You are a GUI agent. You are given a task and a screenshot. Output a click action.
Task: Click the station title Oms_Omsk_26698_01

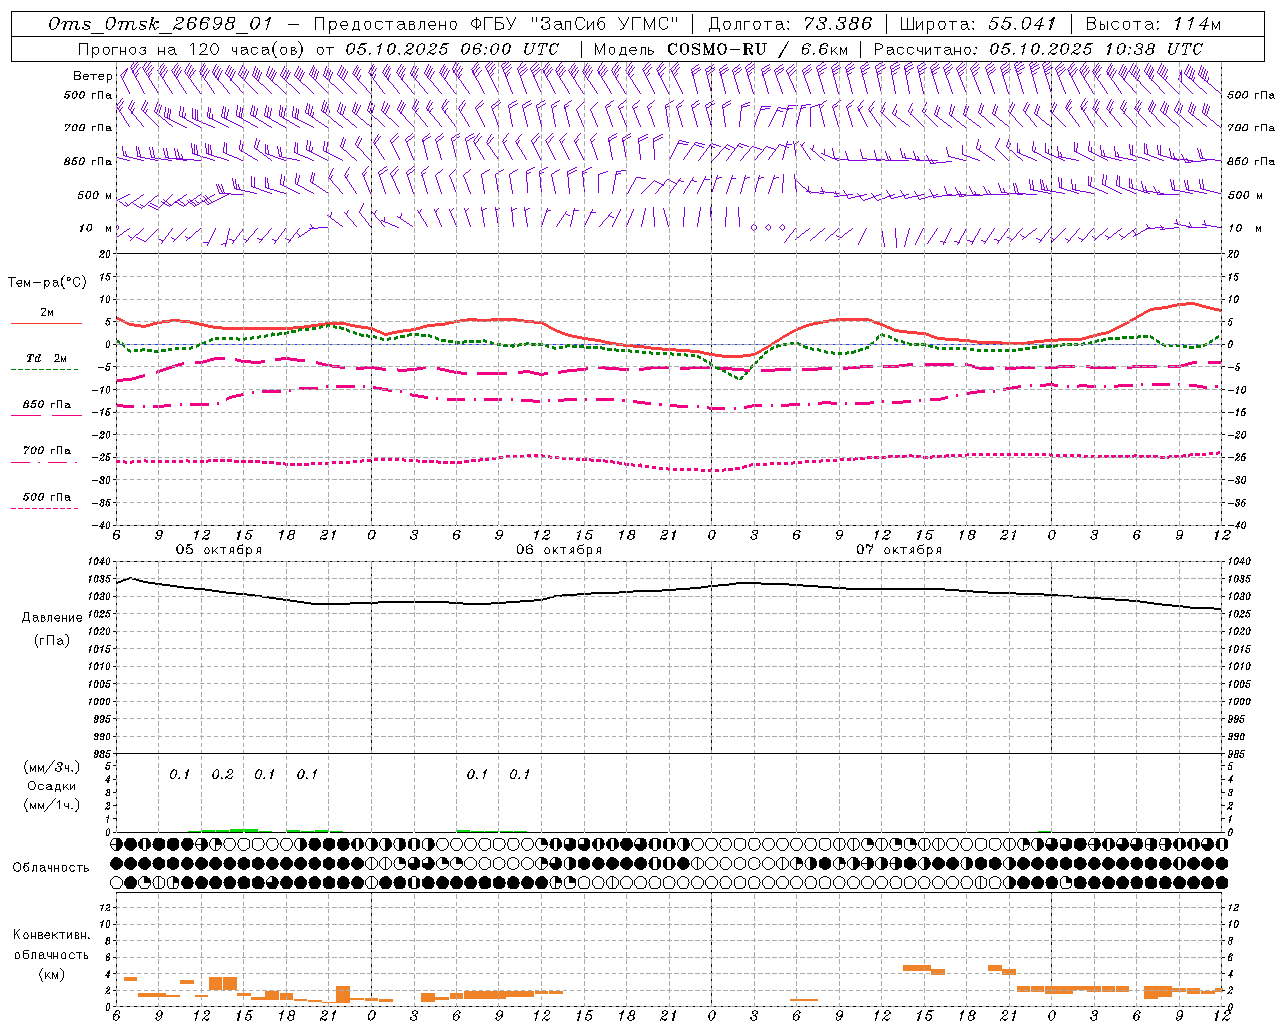[x=160, y=24]
